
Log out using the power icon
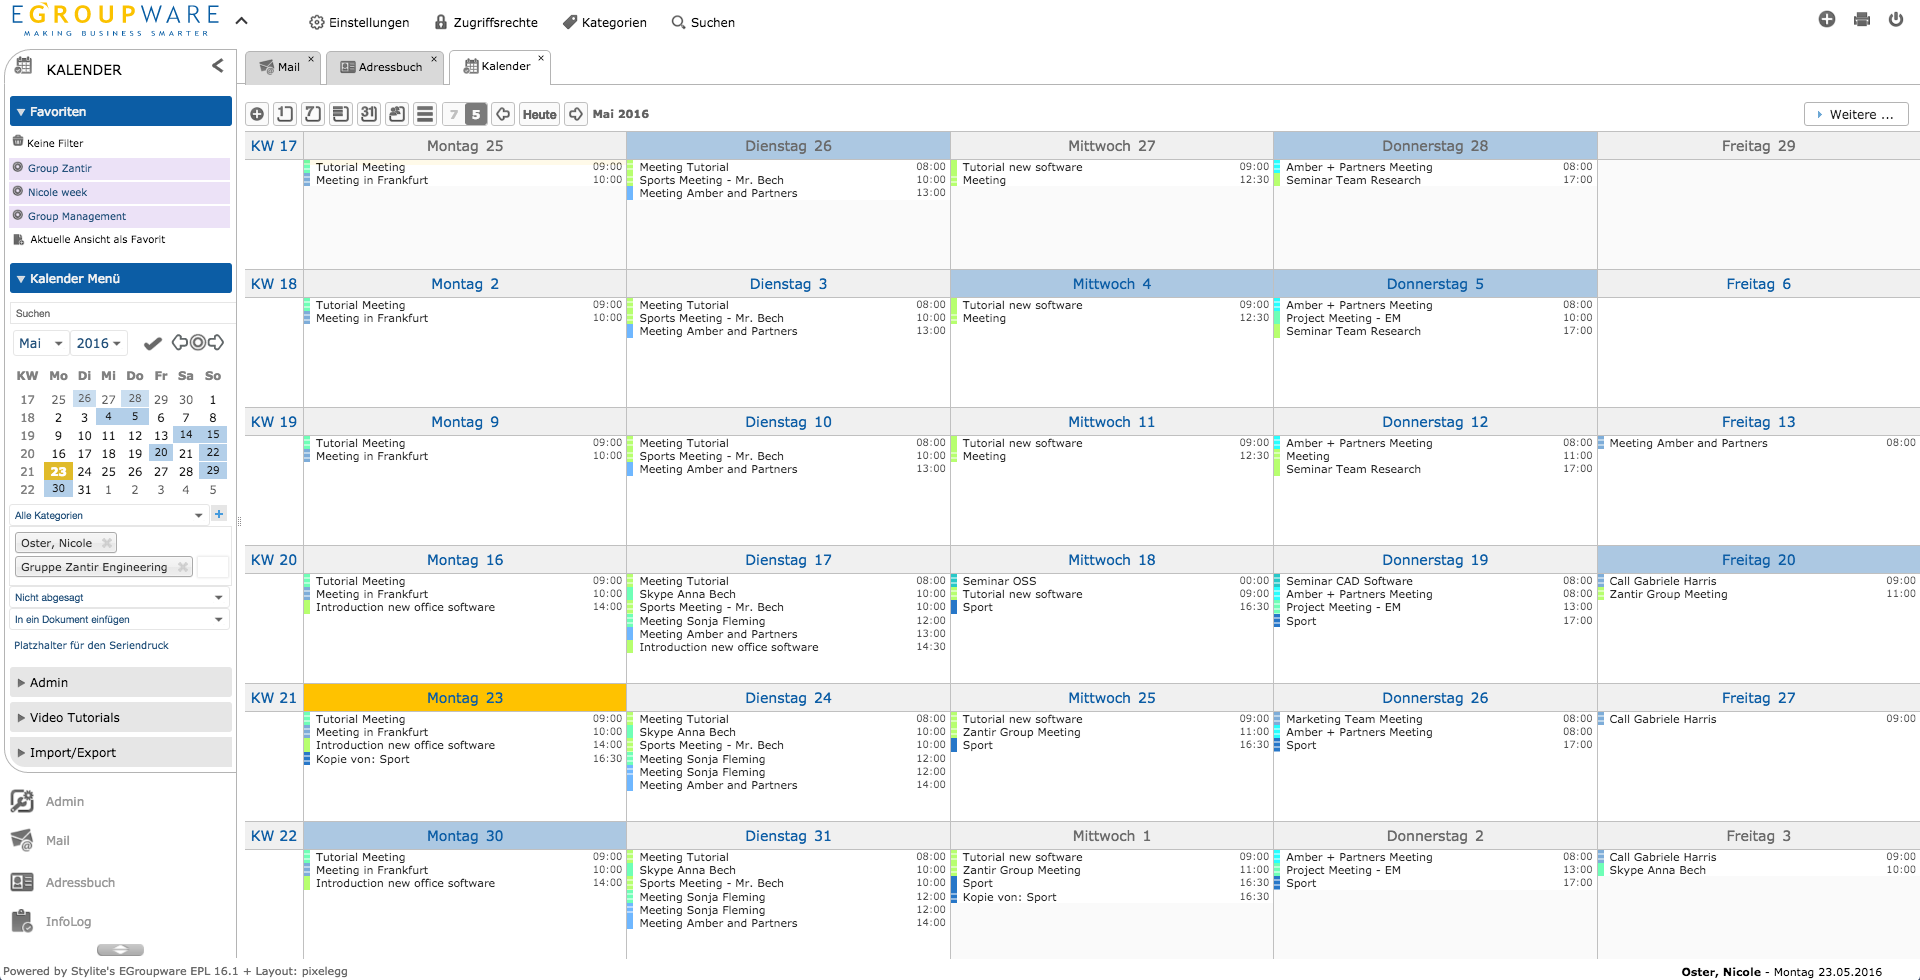(1895, 19)
